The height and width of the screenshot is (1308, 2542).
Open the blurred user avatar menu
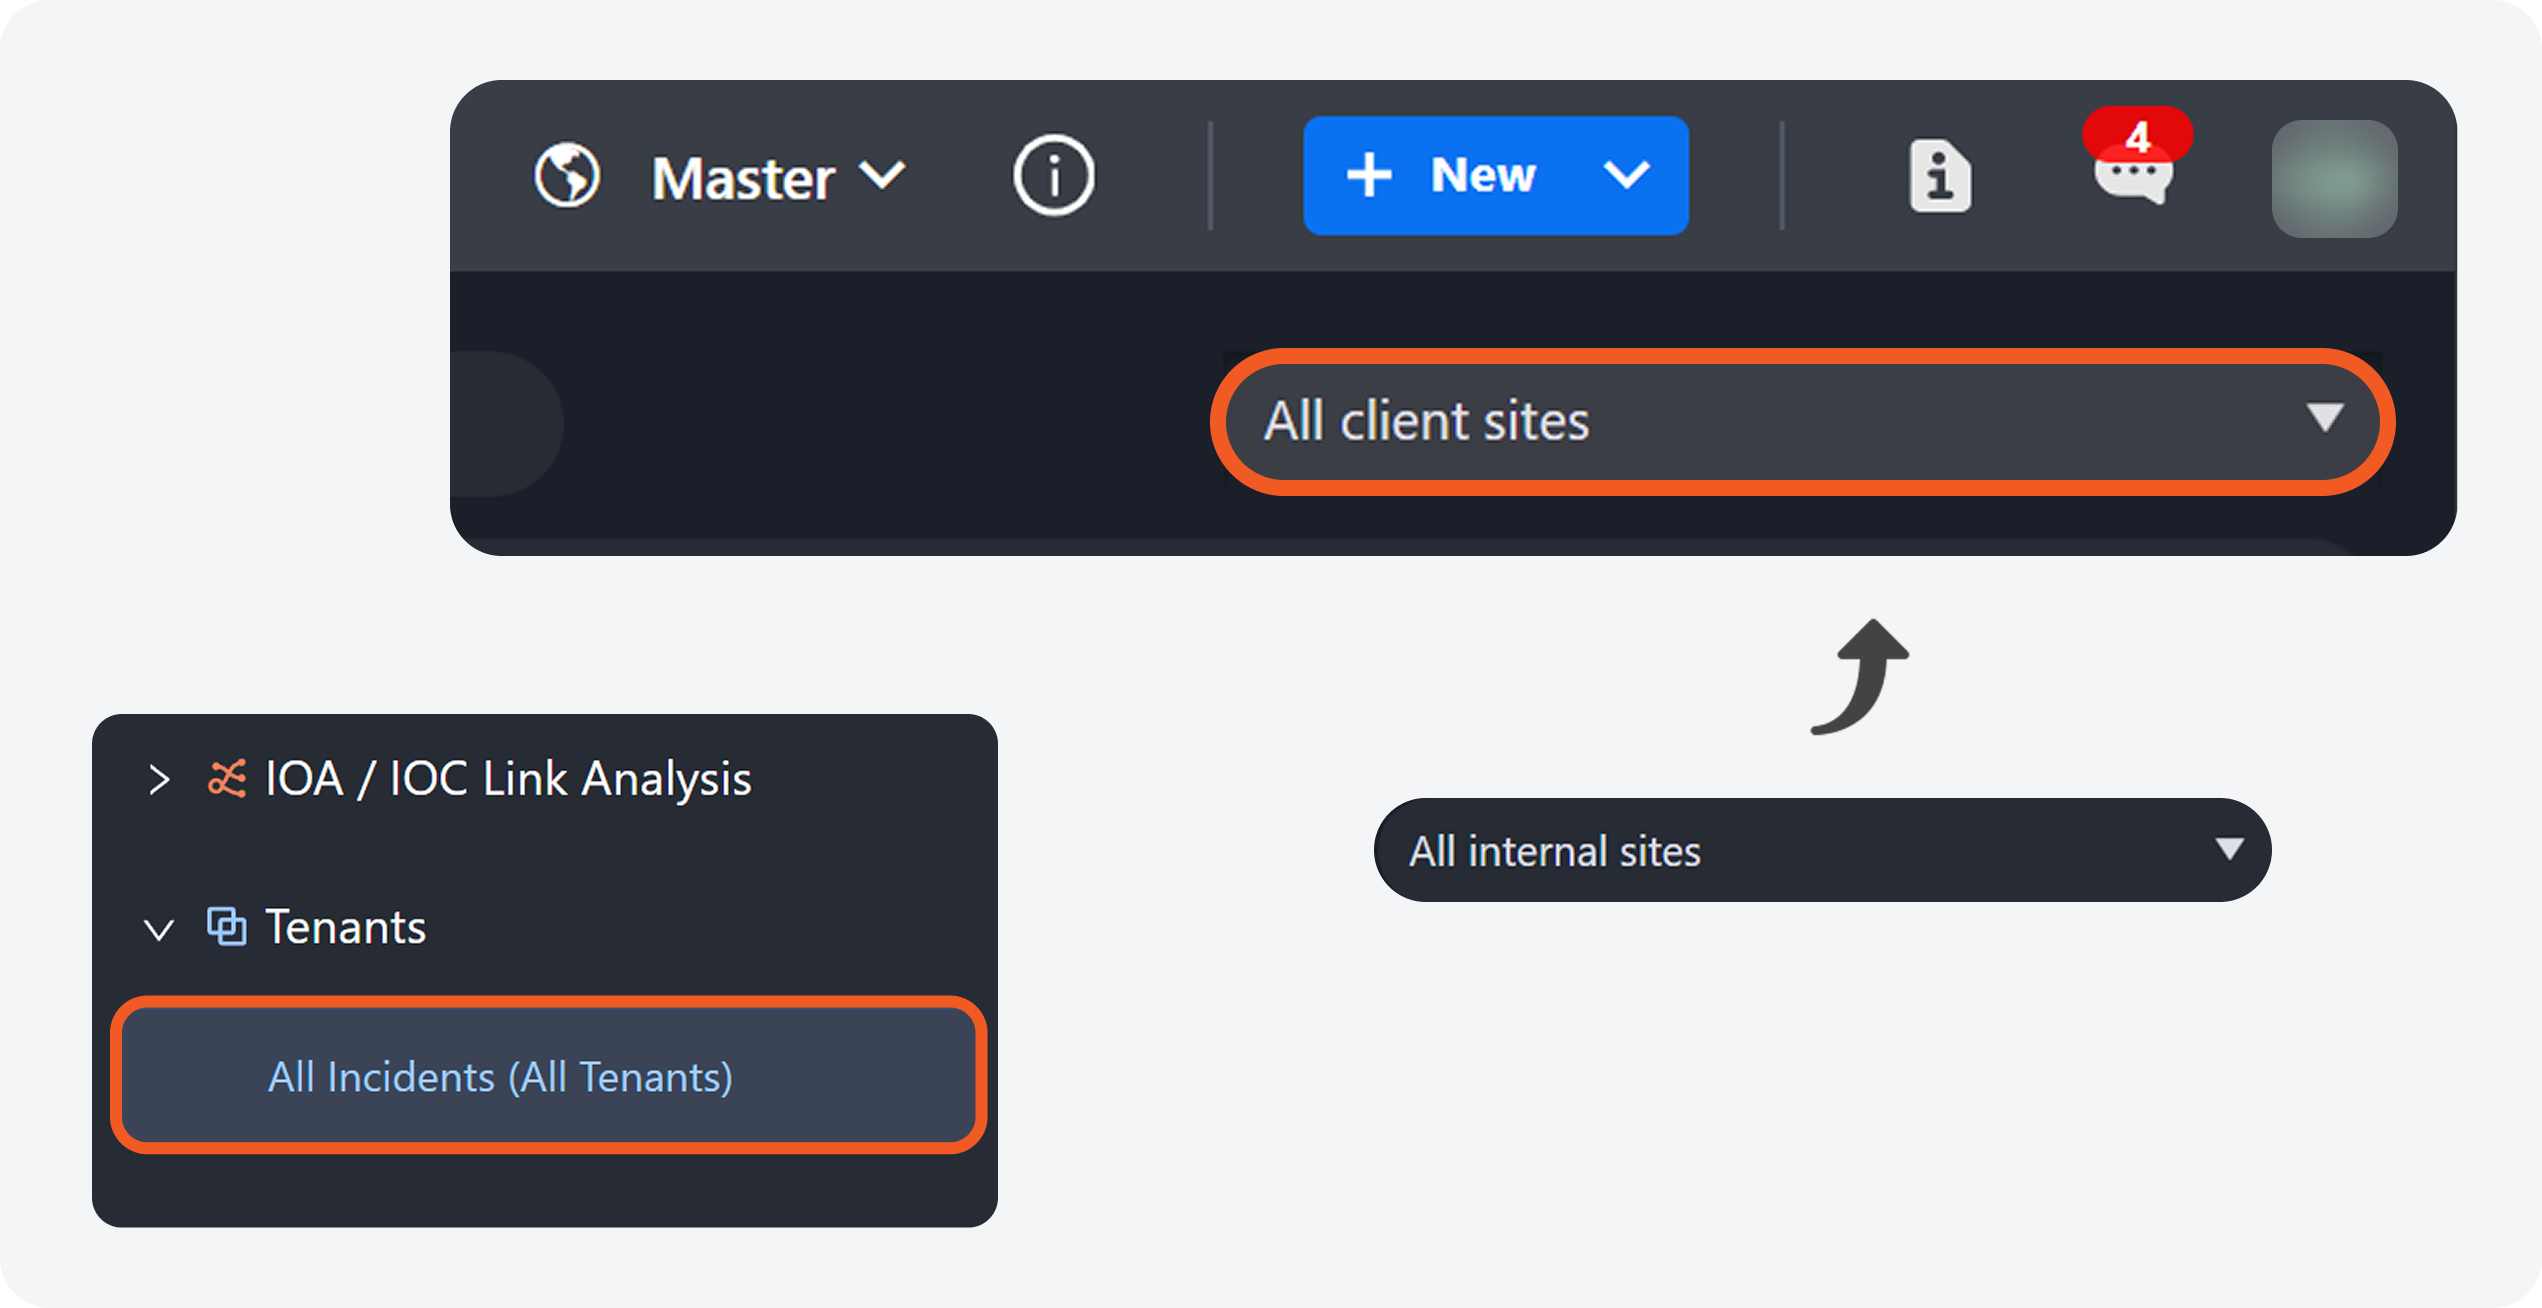coord(2333,179)
